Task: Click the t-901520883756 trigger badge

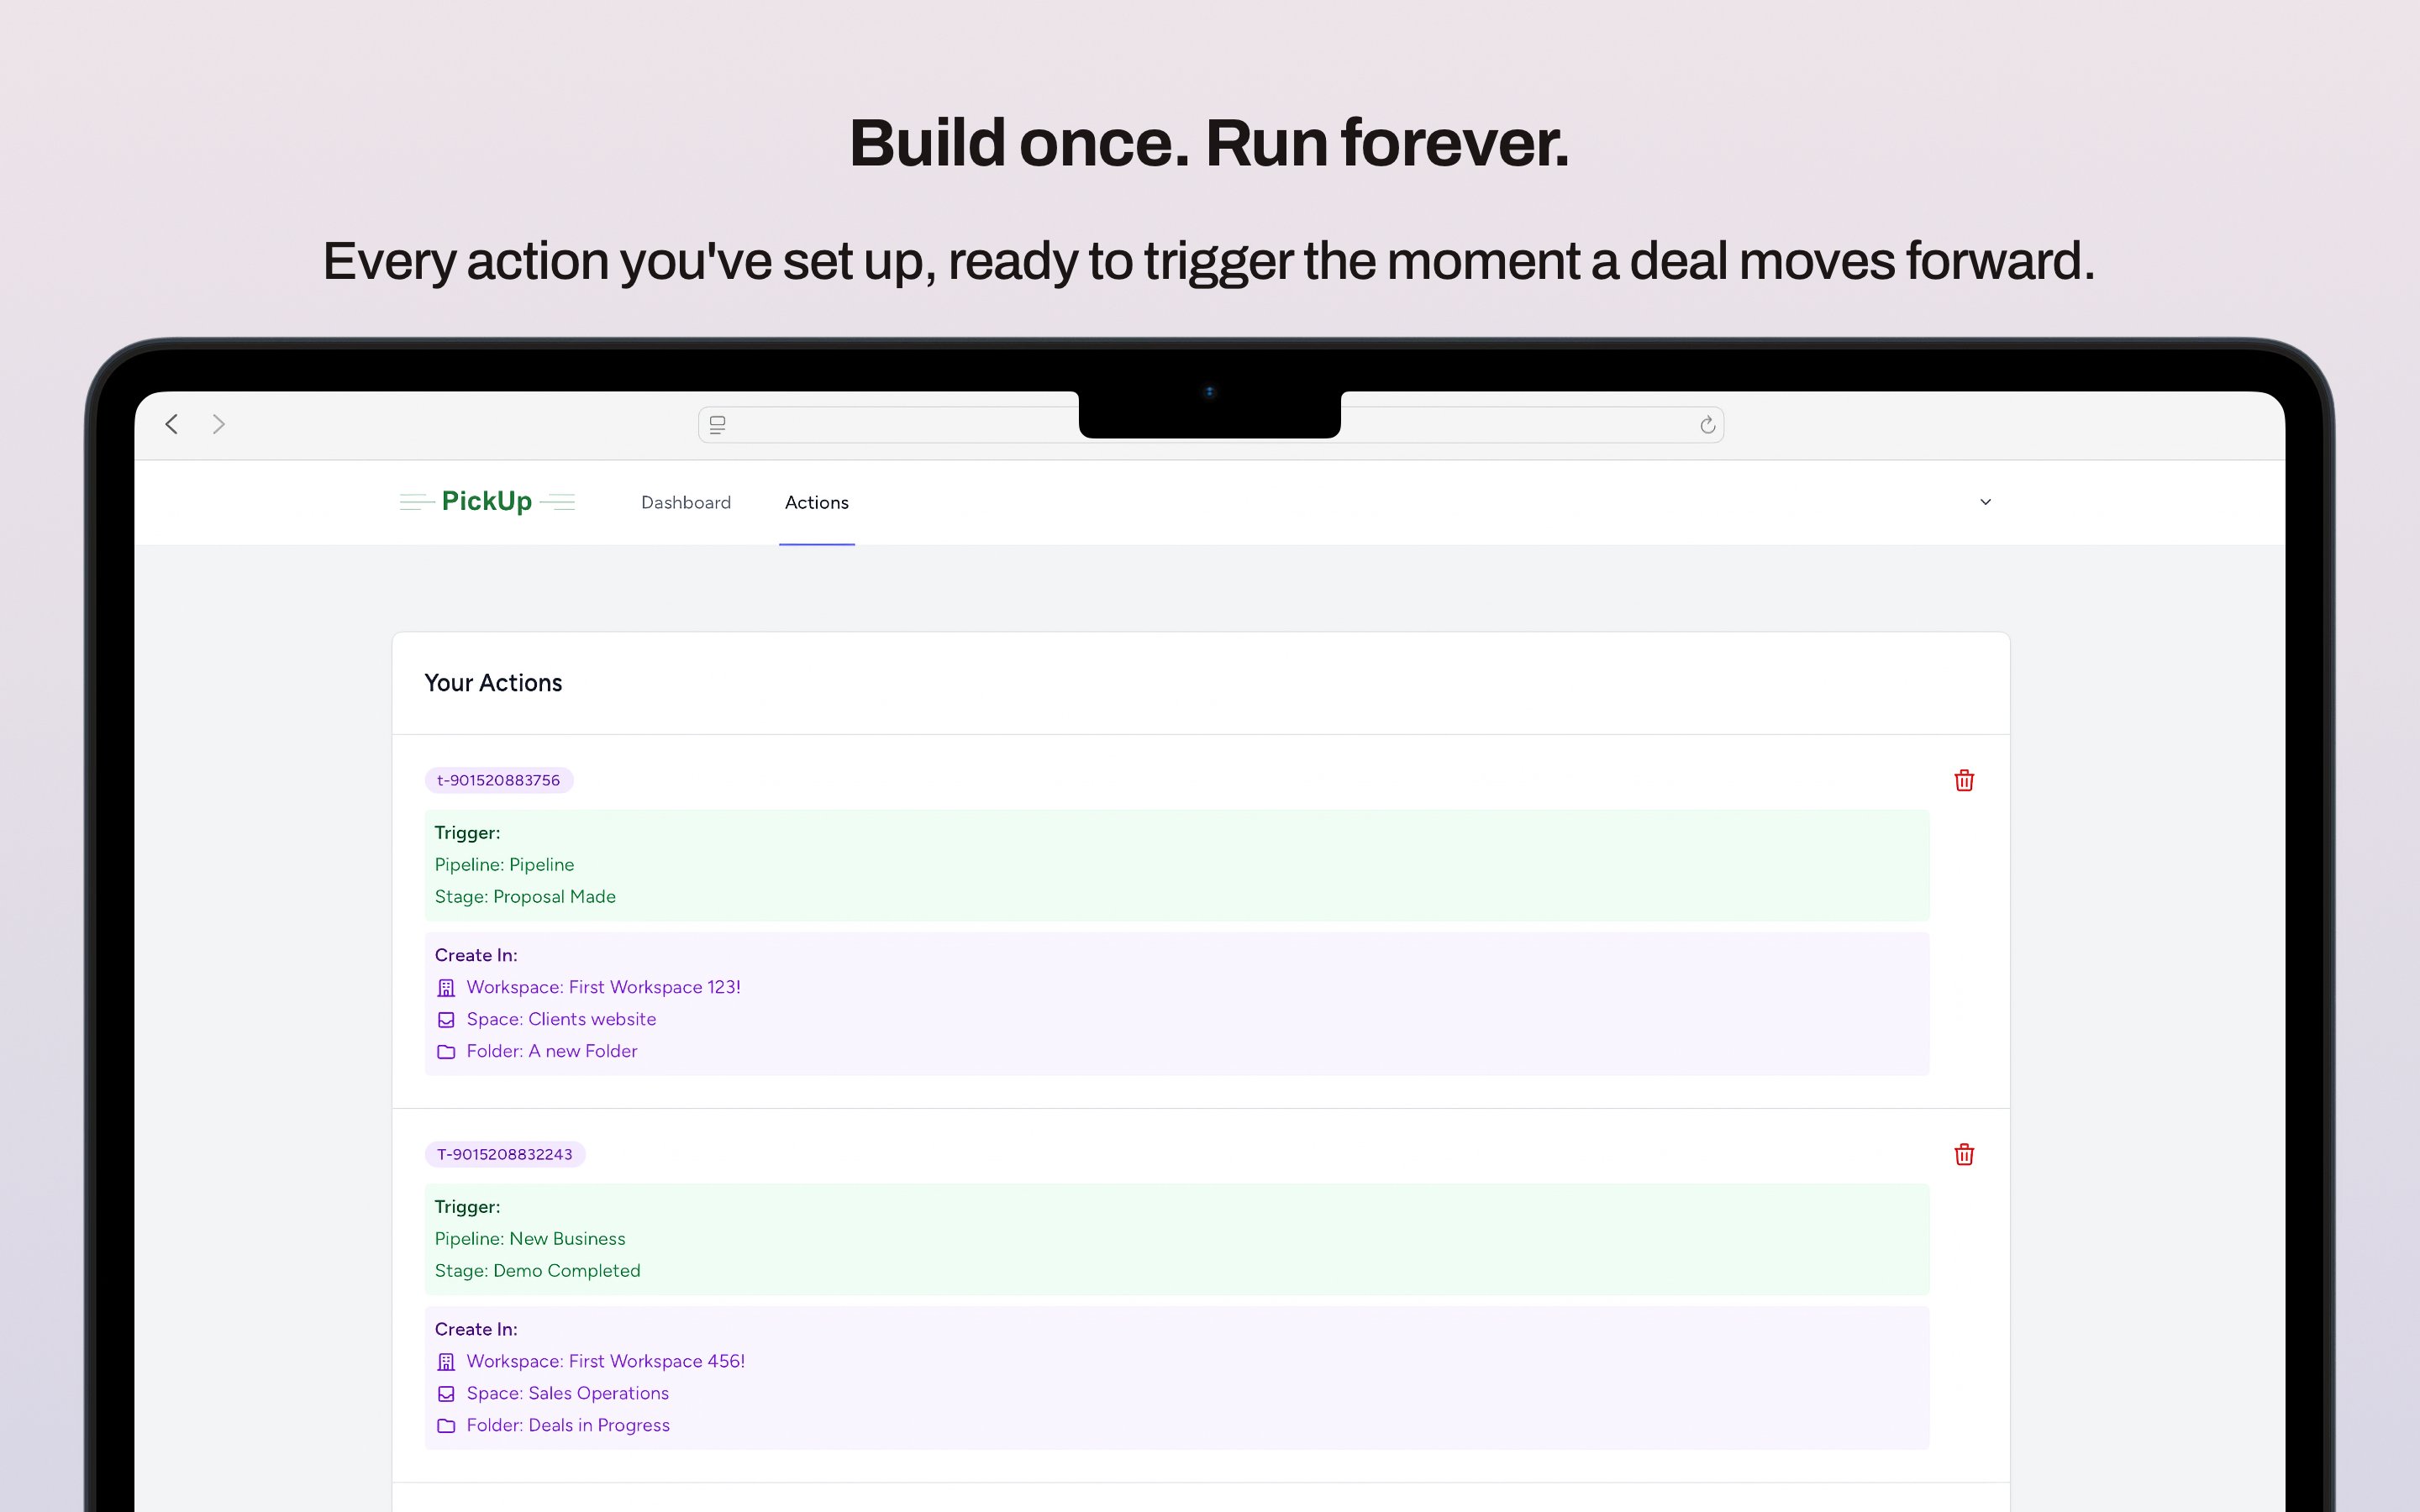Action: point(500,780)
